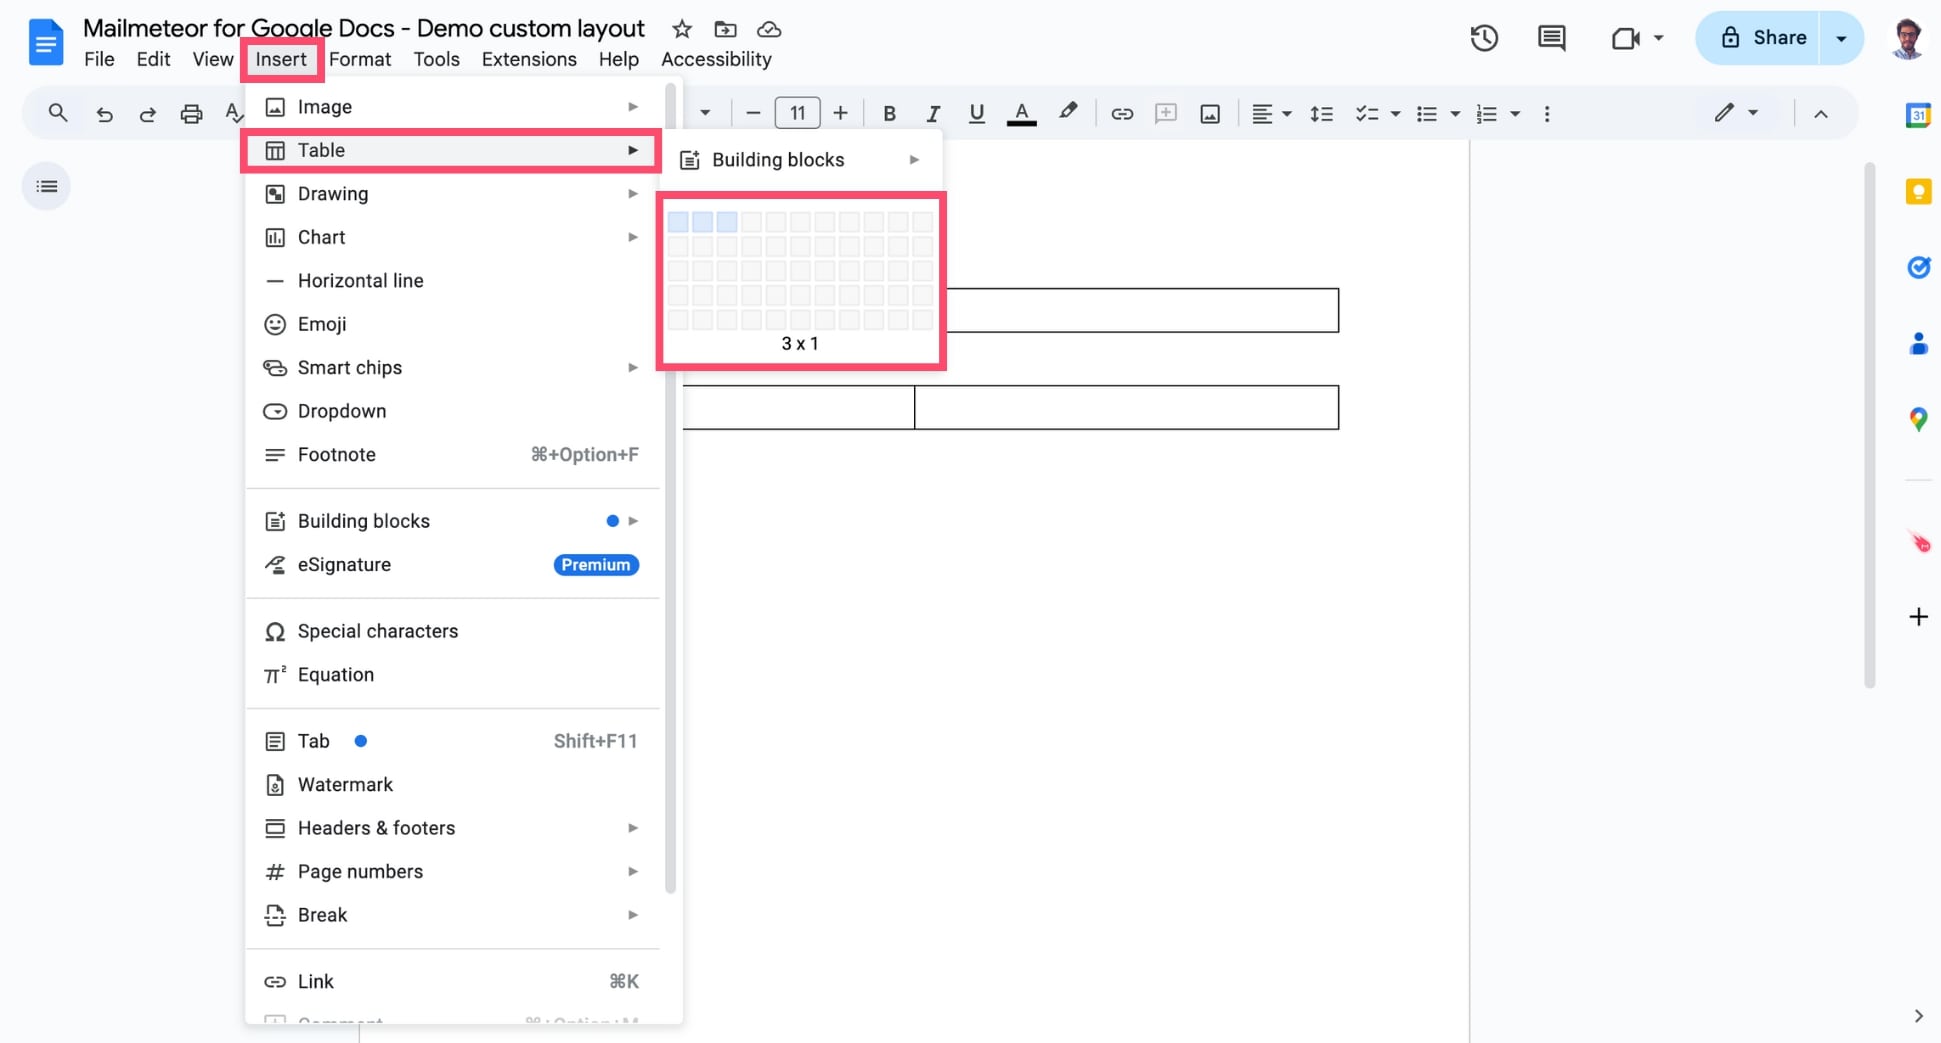Open the Edit menu
Image resolution: width=1941 pixels, height=1043 pixels.
(x=153, y=59)
